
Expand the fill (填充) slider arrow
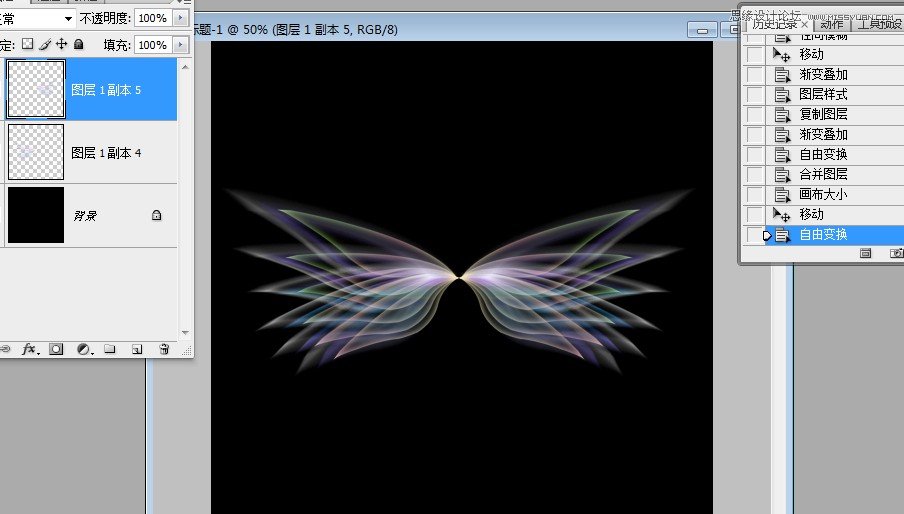[x=180, y=45]
